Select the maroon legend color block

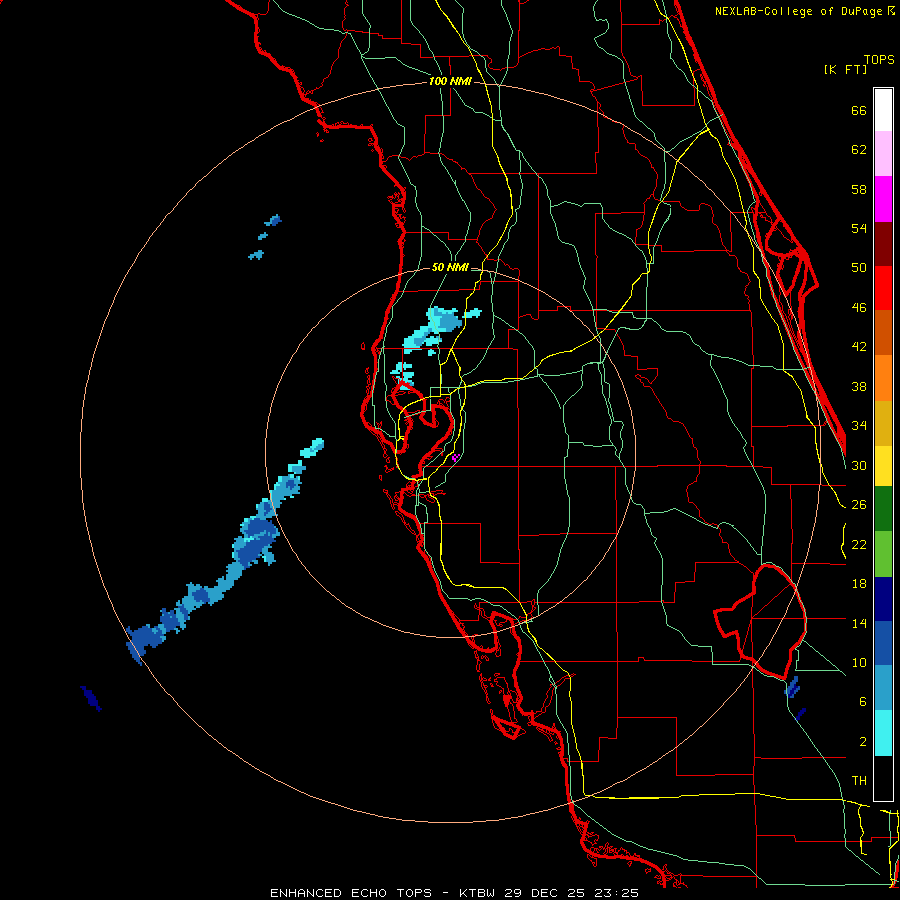(x=883, y=244)
